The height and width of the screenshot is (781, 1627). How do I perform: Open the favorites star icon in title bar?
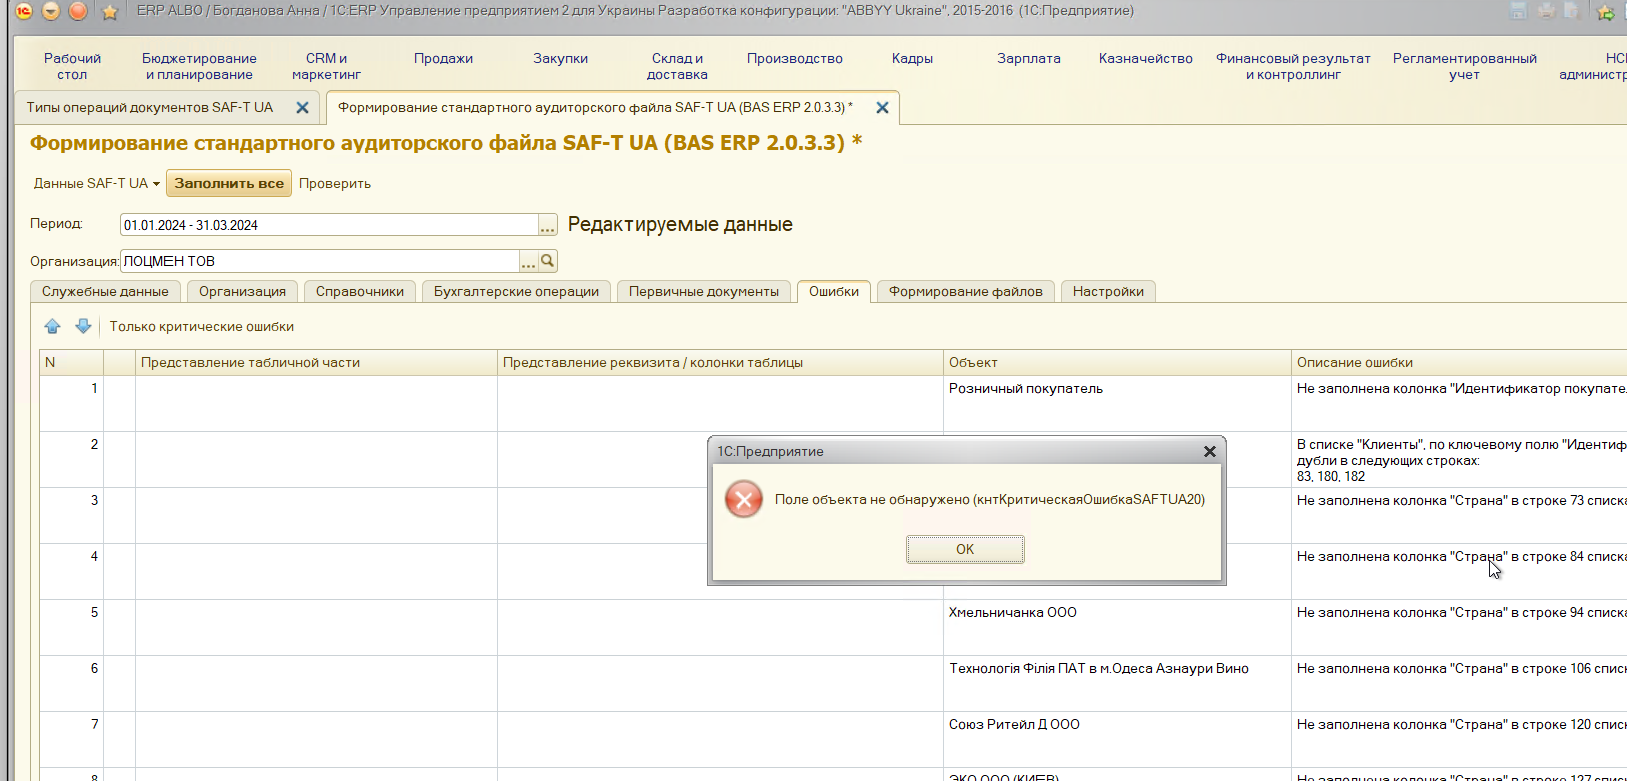[x=110, y=12]
